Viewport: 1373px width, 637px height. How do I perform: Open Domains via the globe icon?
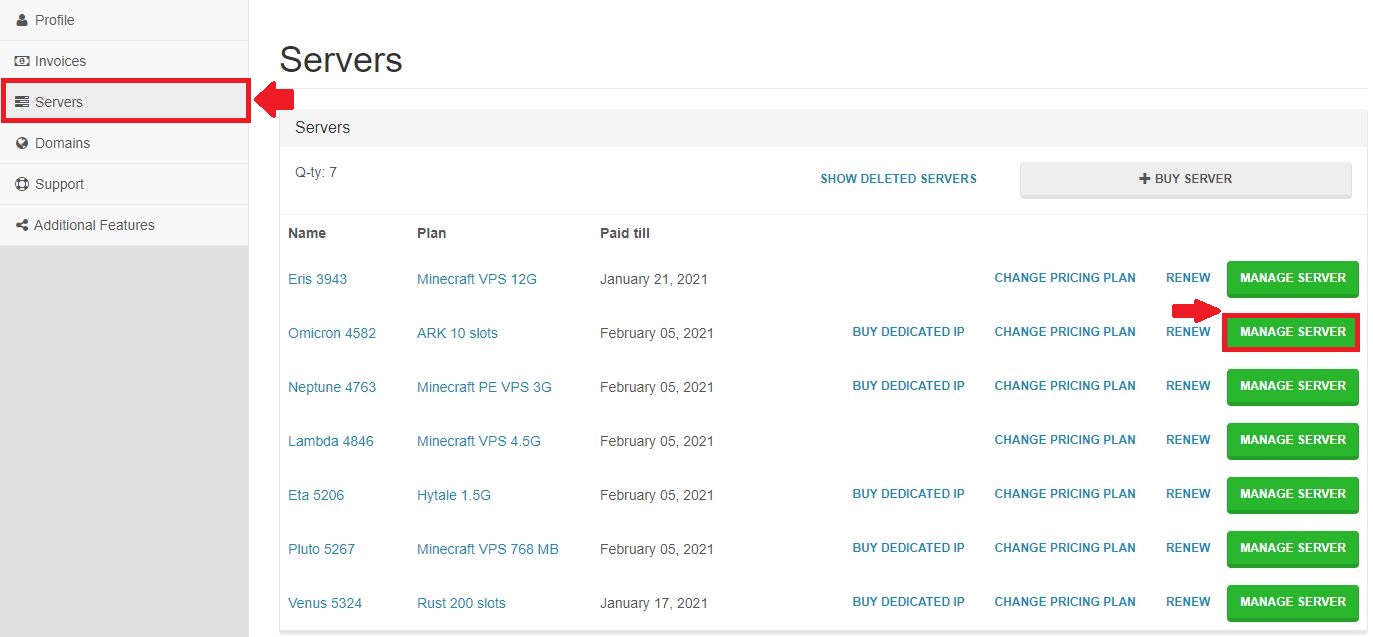(x=20, y=143)
